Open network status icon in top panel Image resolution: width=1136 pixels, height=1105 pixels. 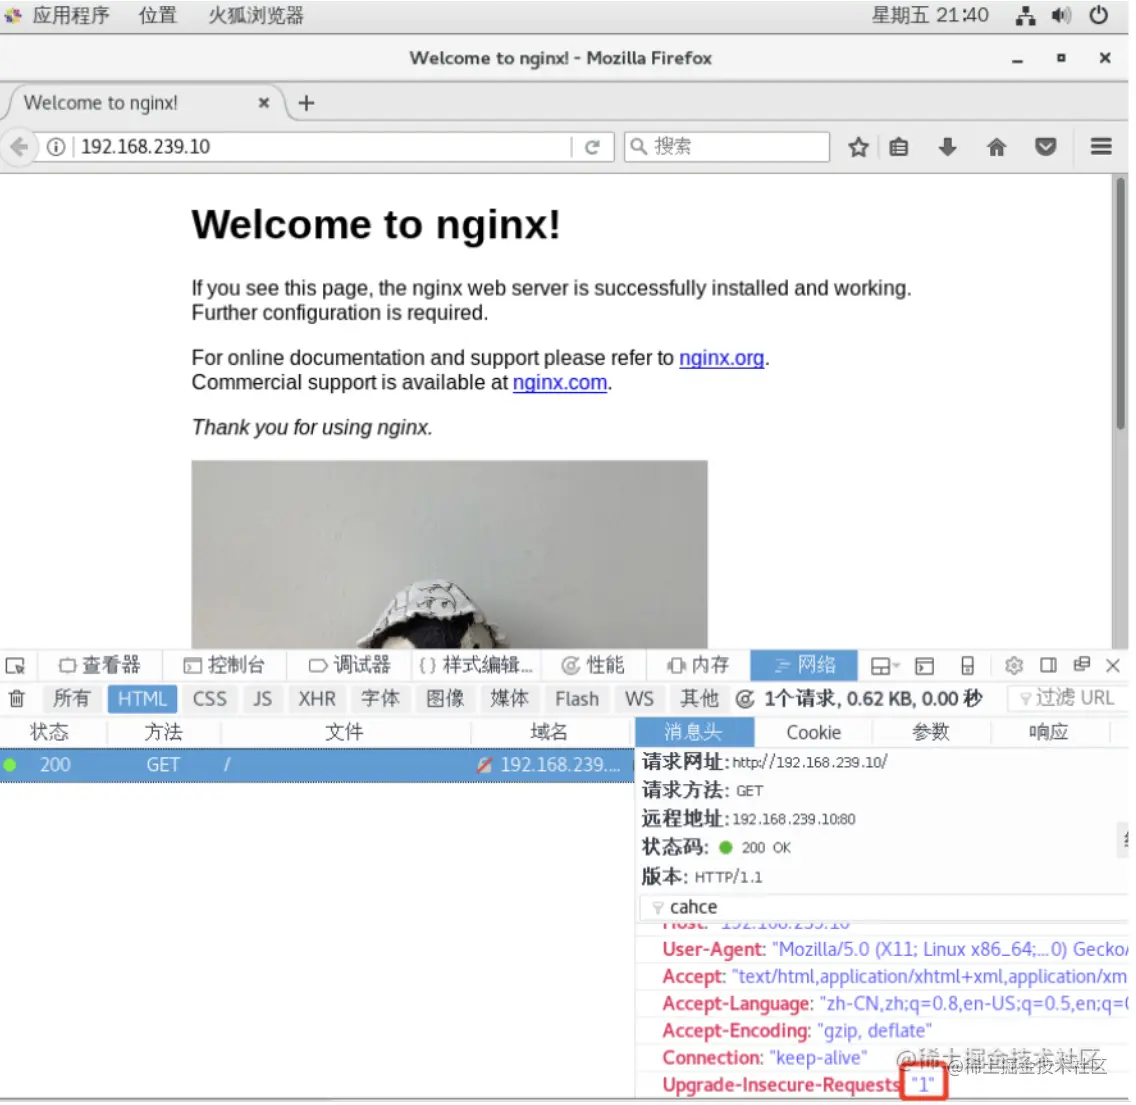[1025, 15]
